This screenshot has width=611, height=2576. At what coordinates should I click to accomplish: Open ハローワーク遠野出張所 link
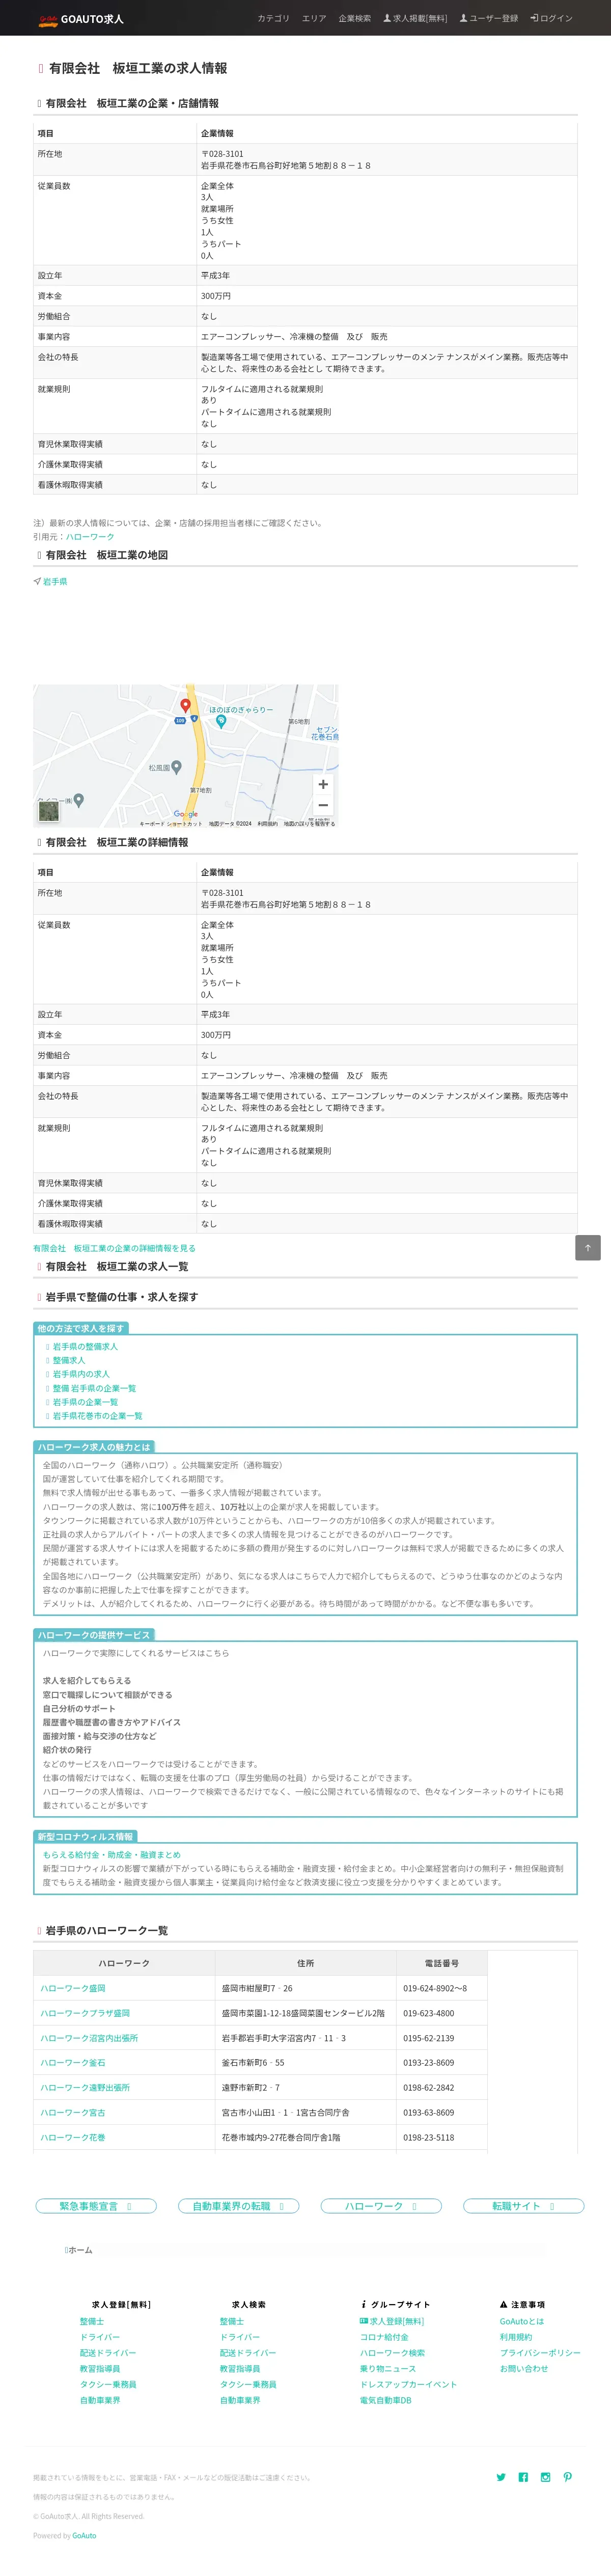click(x=85, y=2087)
